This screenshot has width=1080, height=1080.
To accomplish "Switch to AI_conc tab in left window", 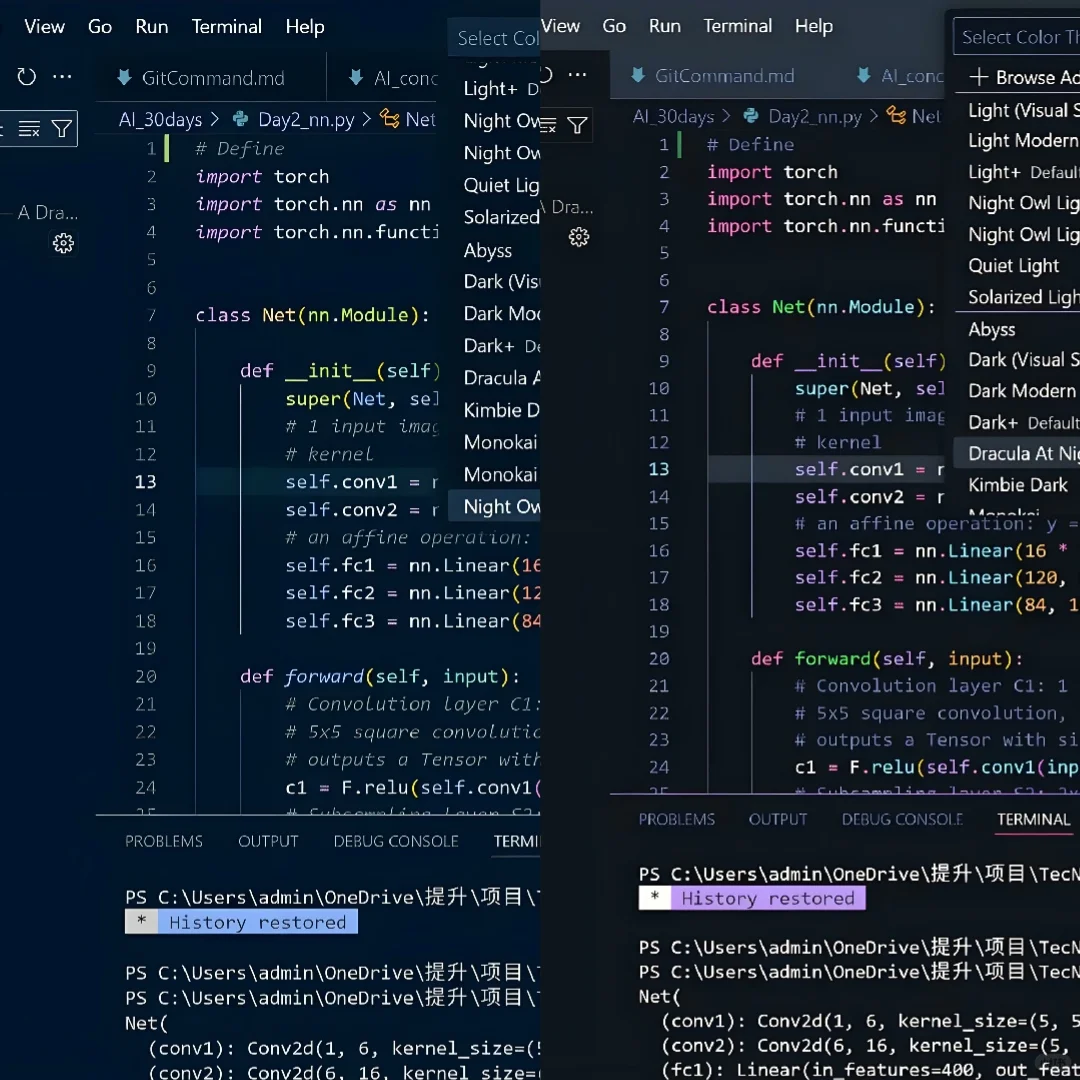I will pyautogui.click(x=393, y=78).
